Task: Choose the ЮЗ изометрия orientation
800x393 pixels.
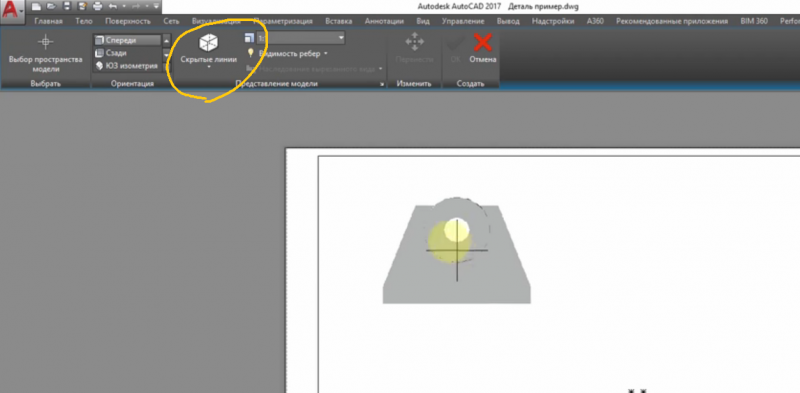Action: coord(128,65)
